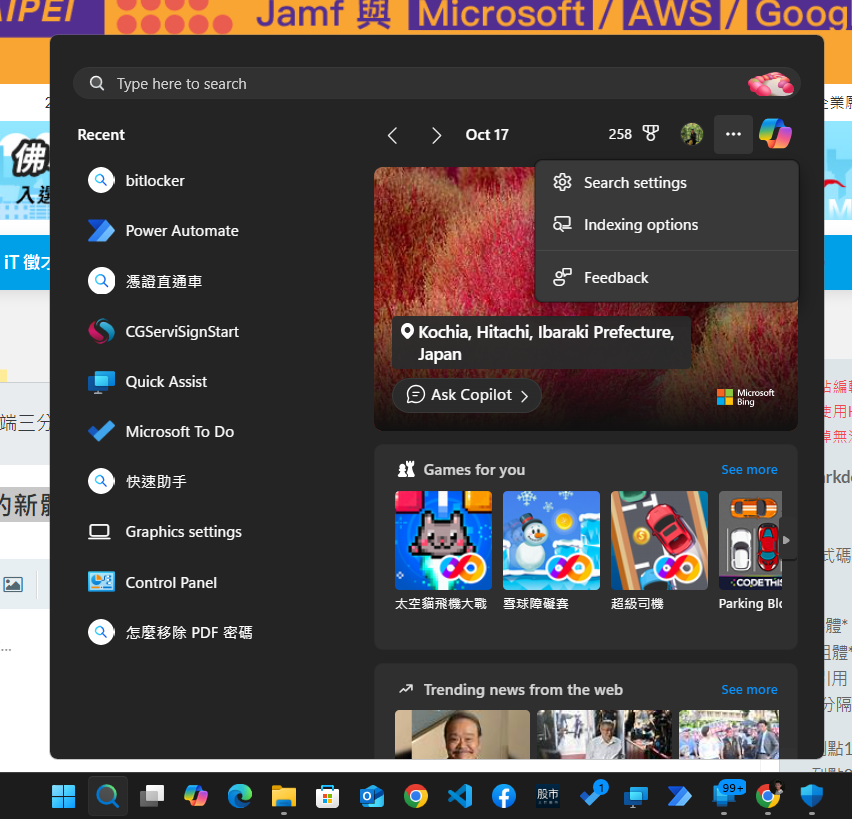Select Indexing options menu entry
The width and height of the screenshot is (852, 819).
pyautogui.click(x=667, y=224)
